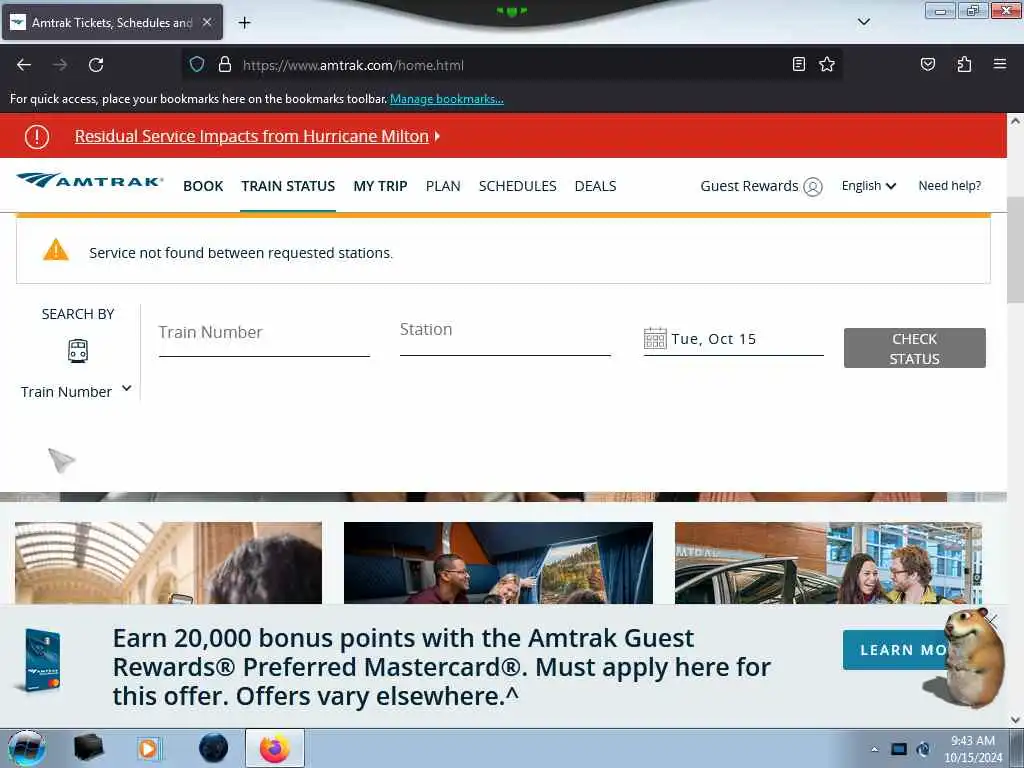The image size is (1024, 768).
Task: Focus the Station input field
Action: pyautogui.click(x=505, y=337)
